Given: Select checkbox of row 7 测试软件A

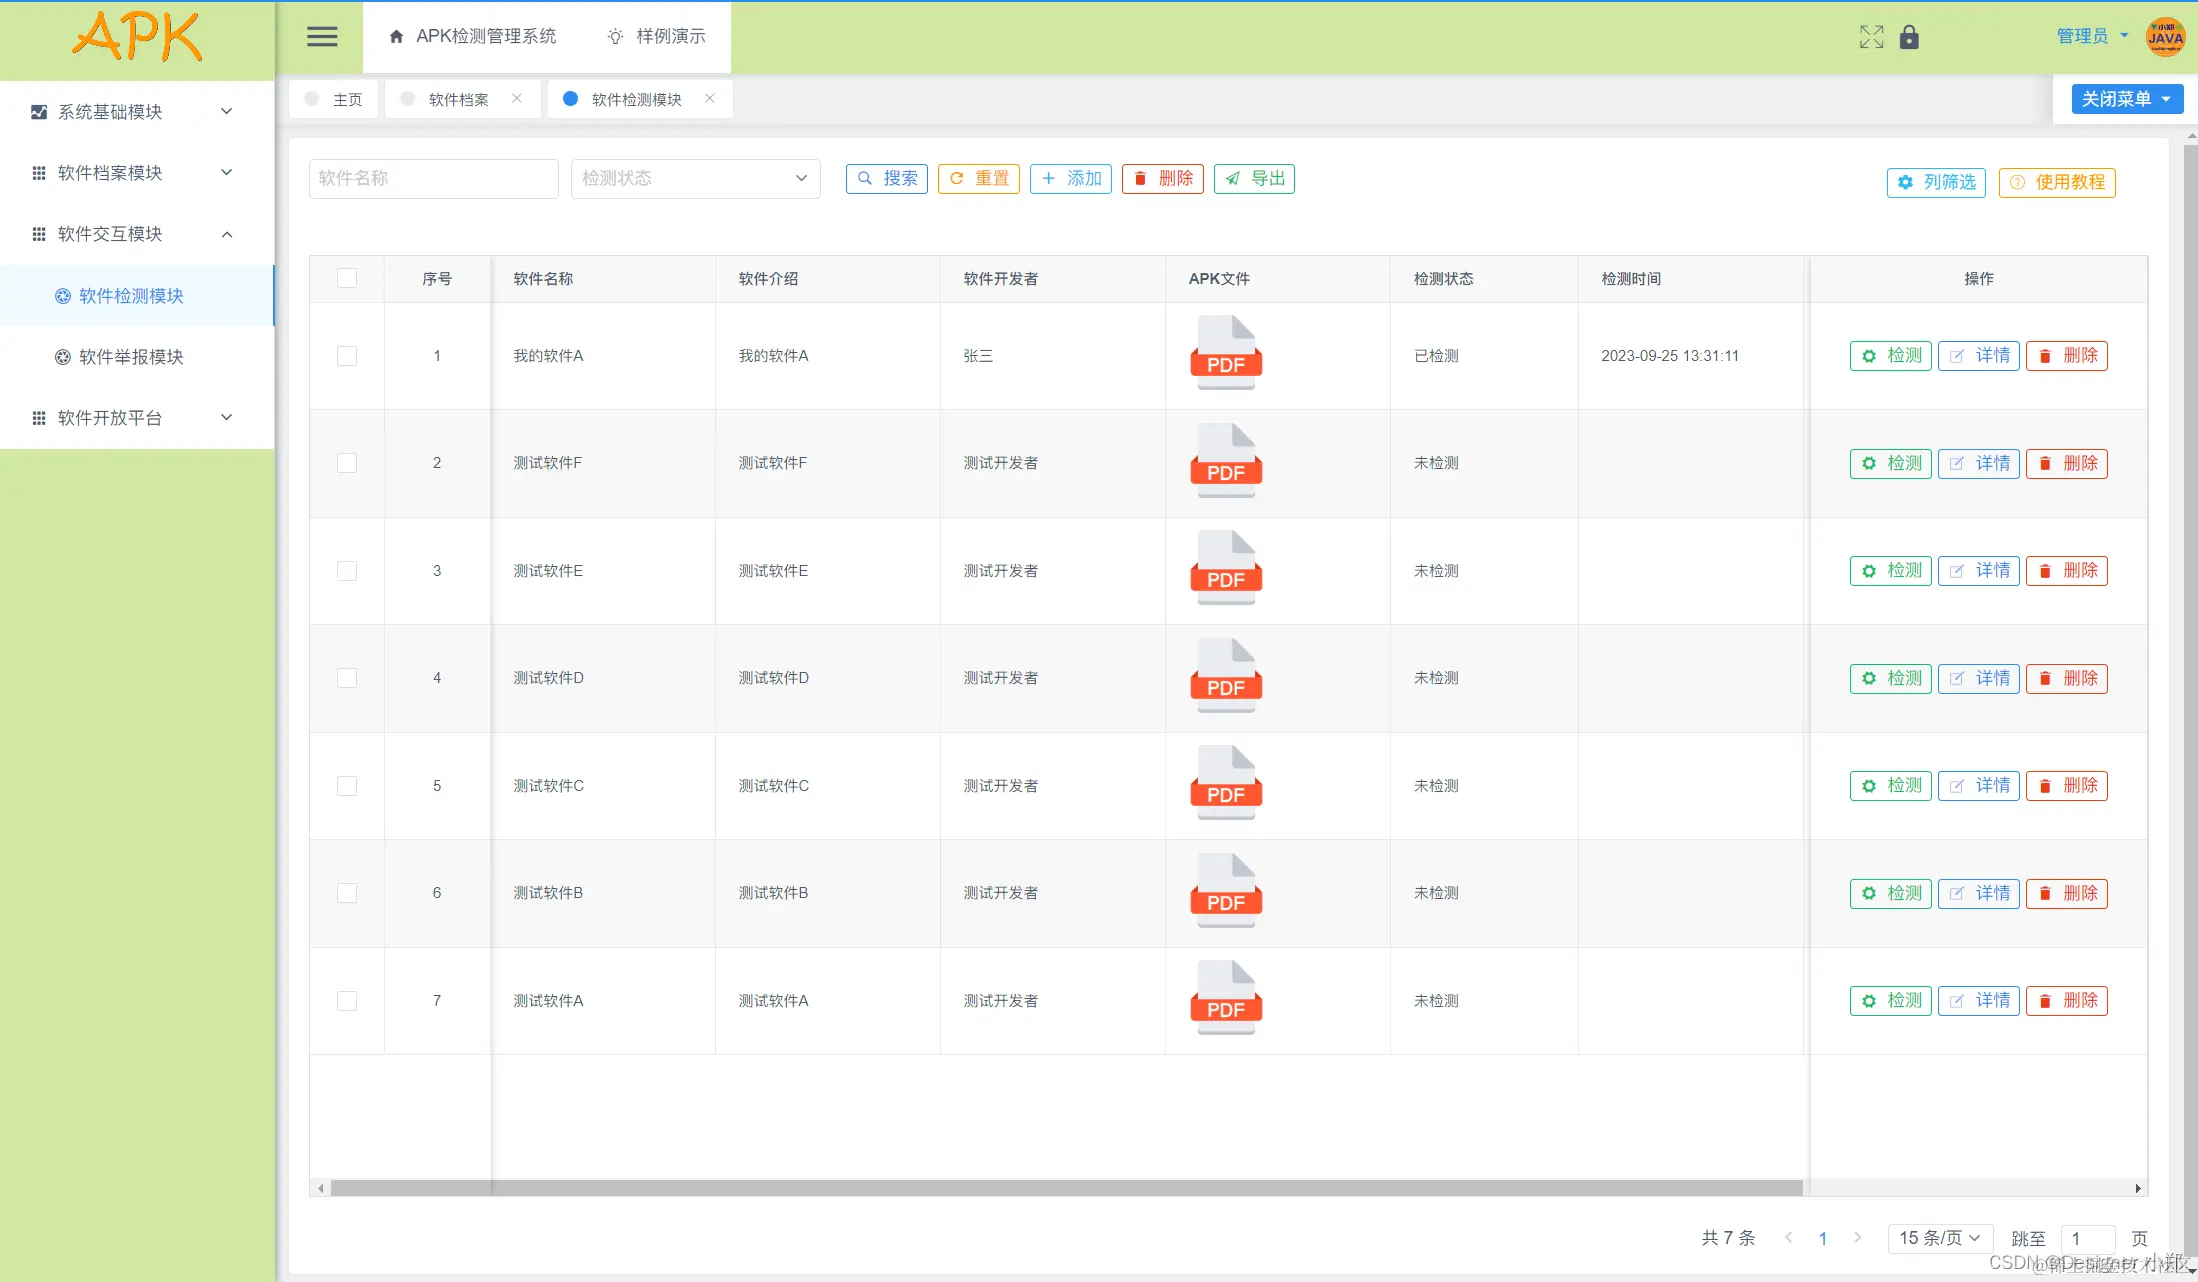Looking at the screenshot, I should coord(347,1000).
